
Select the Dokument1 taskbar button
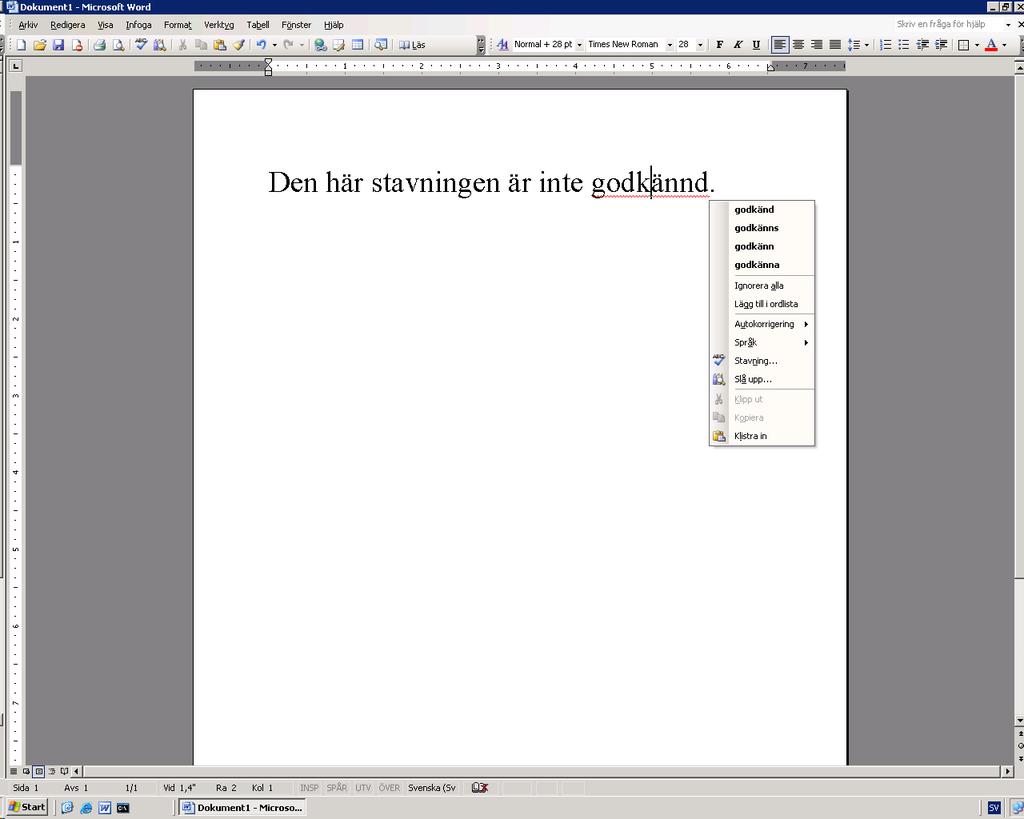pos(242,807)
